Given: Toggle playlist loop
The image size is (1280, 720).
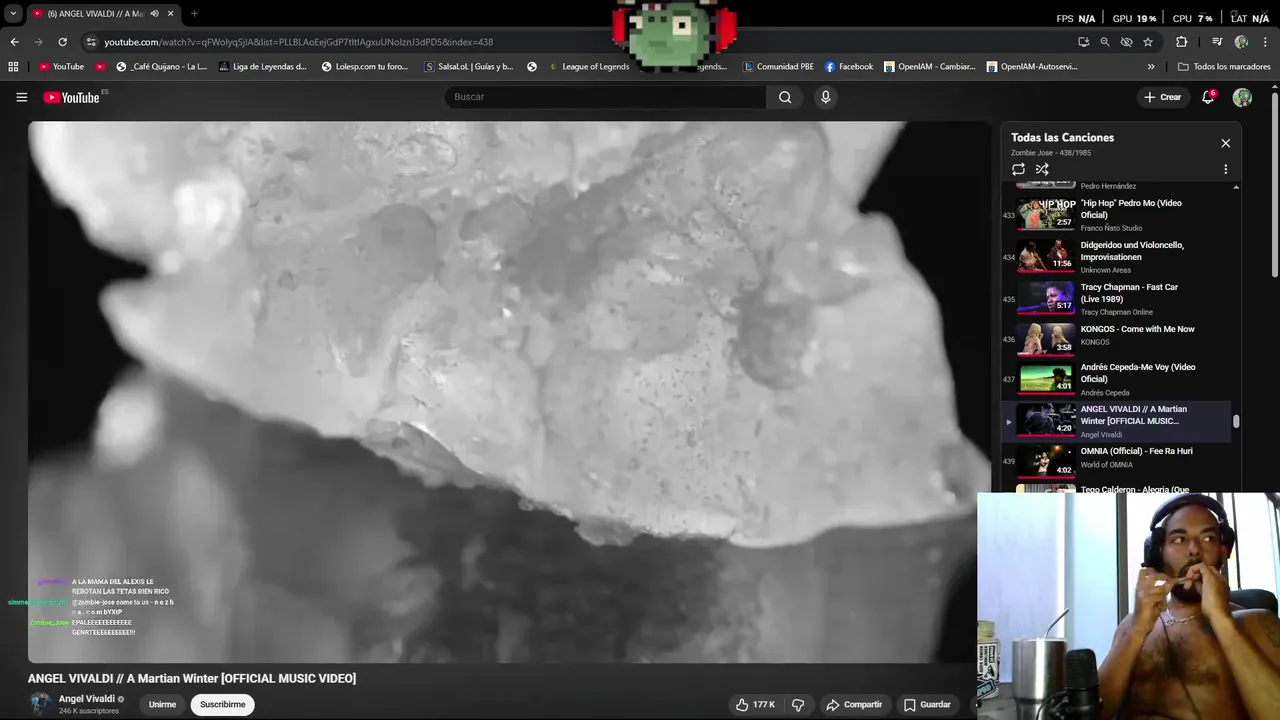Looking at the screenshot, I should click(x=1018, y=170).
